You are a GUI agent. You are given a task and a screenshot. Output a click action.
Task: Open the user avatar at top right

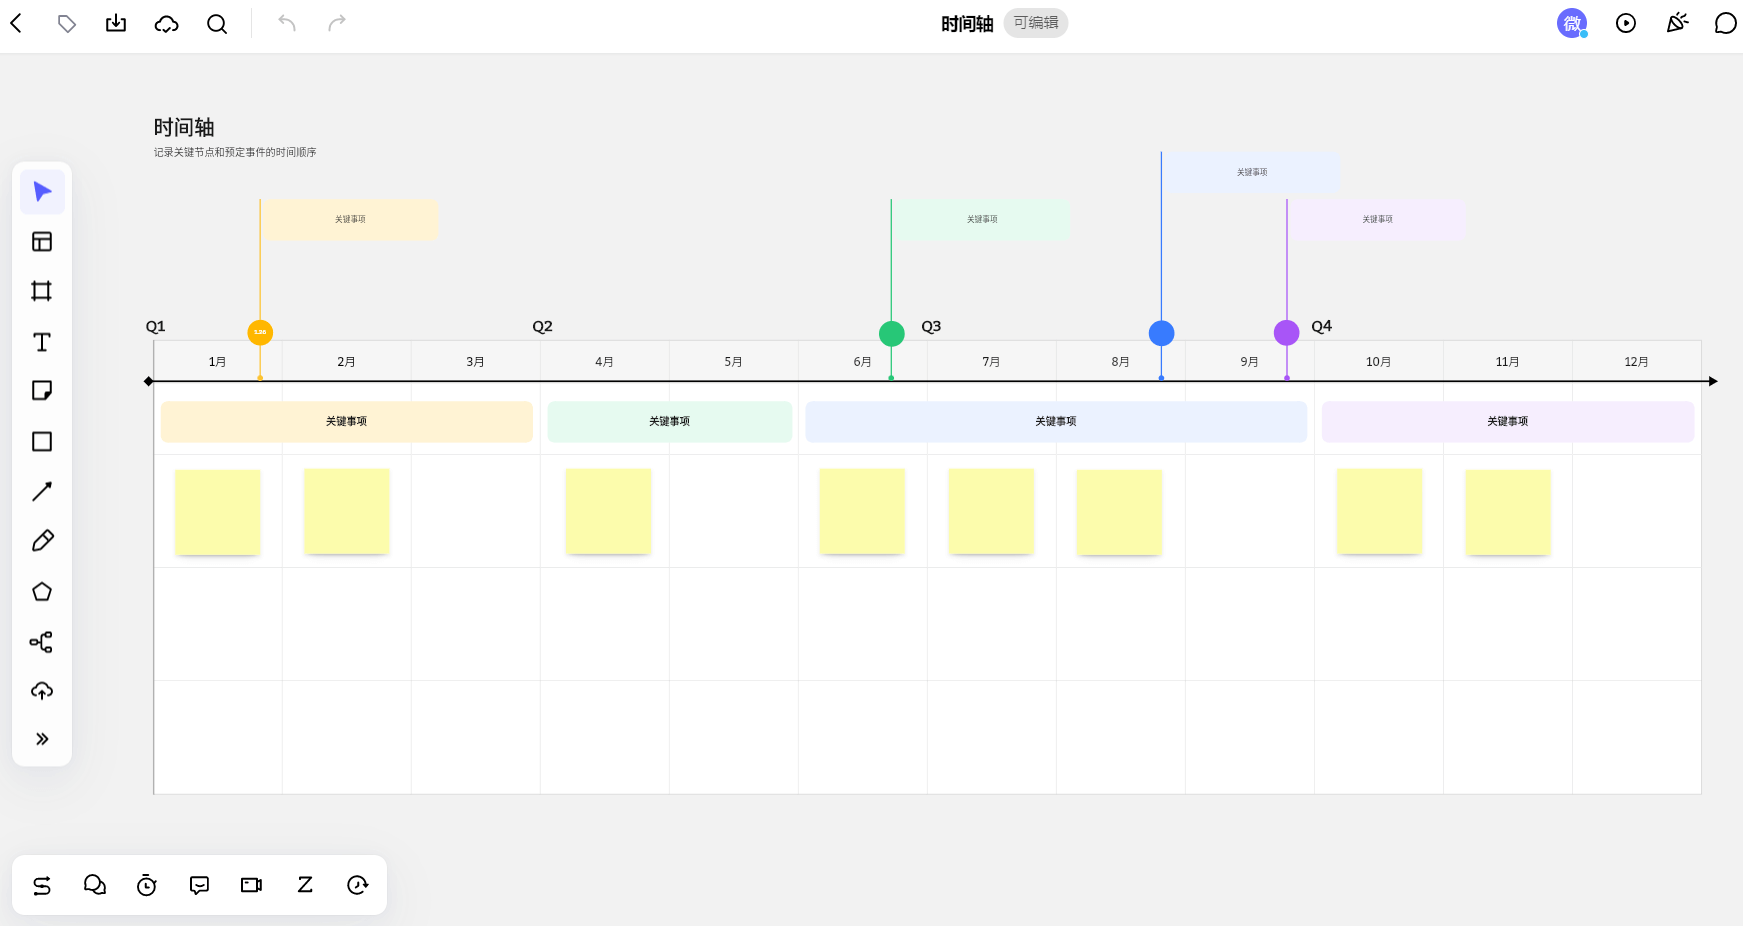pos(1572,23)
